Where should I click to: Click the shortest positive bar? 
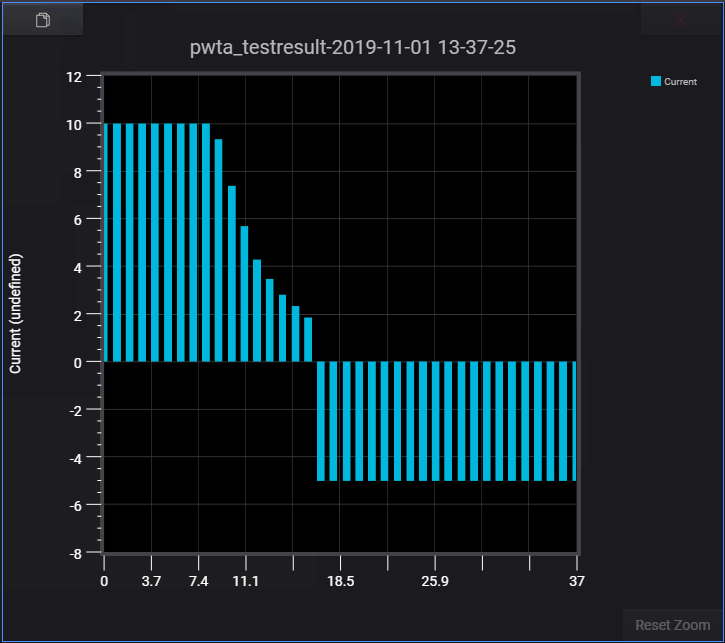pyautogui.click(x=308, y=339)
